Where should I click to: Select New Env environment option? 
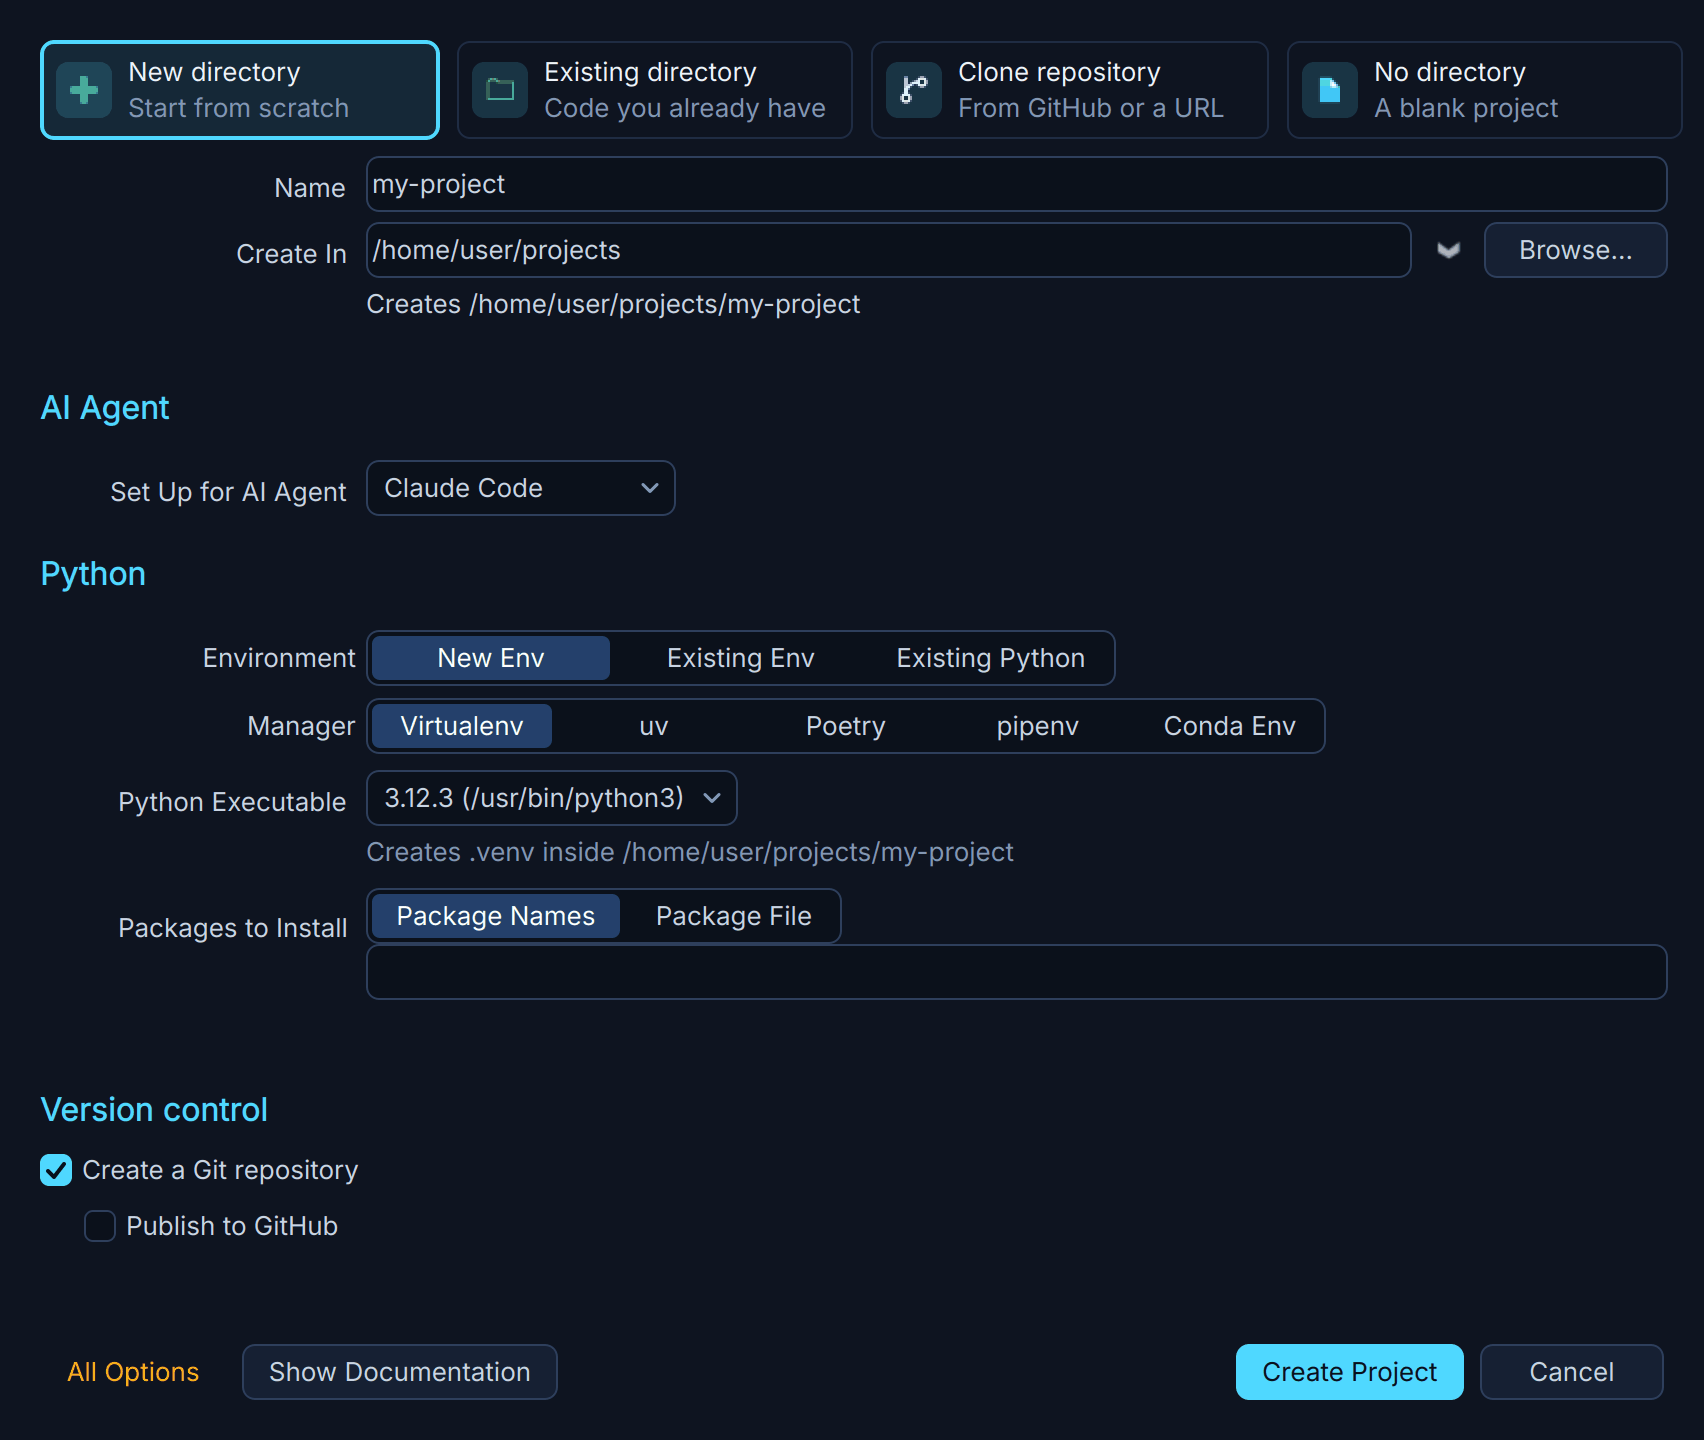491,658
